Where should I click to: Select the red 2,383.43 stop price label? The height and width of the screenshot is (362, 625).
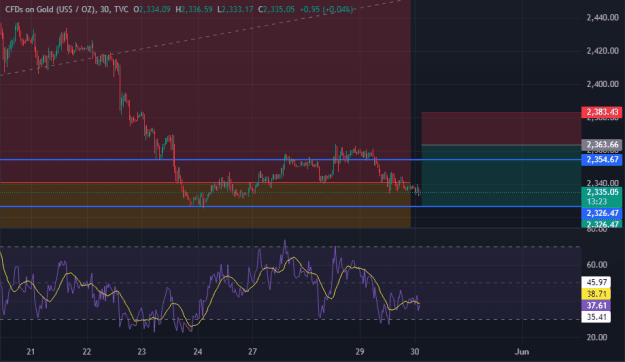click(601, 112)
